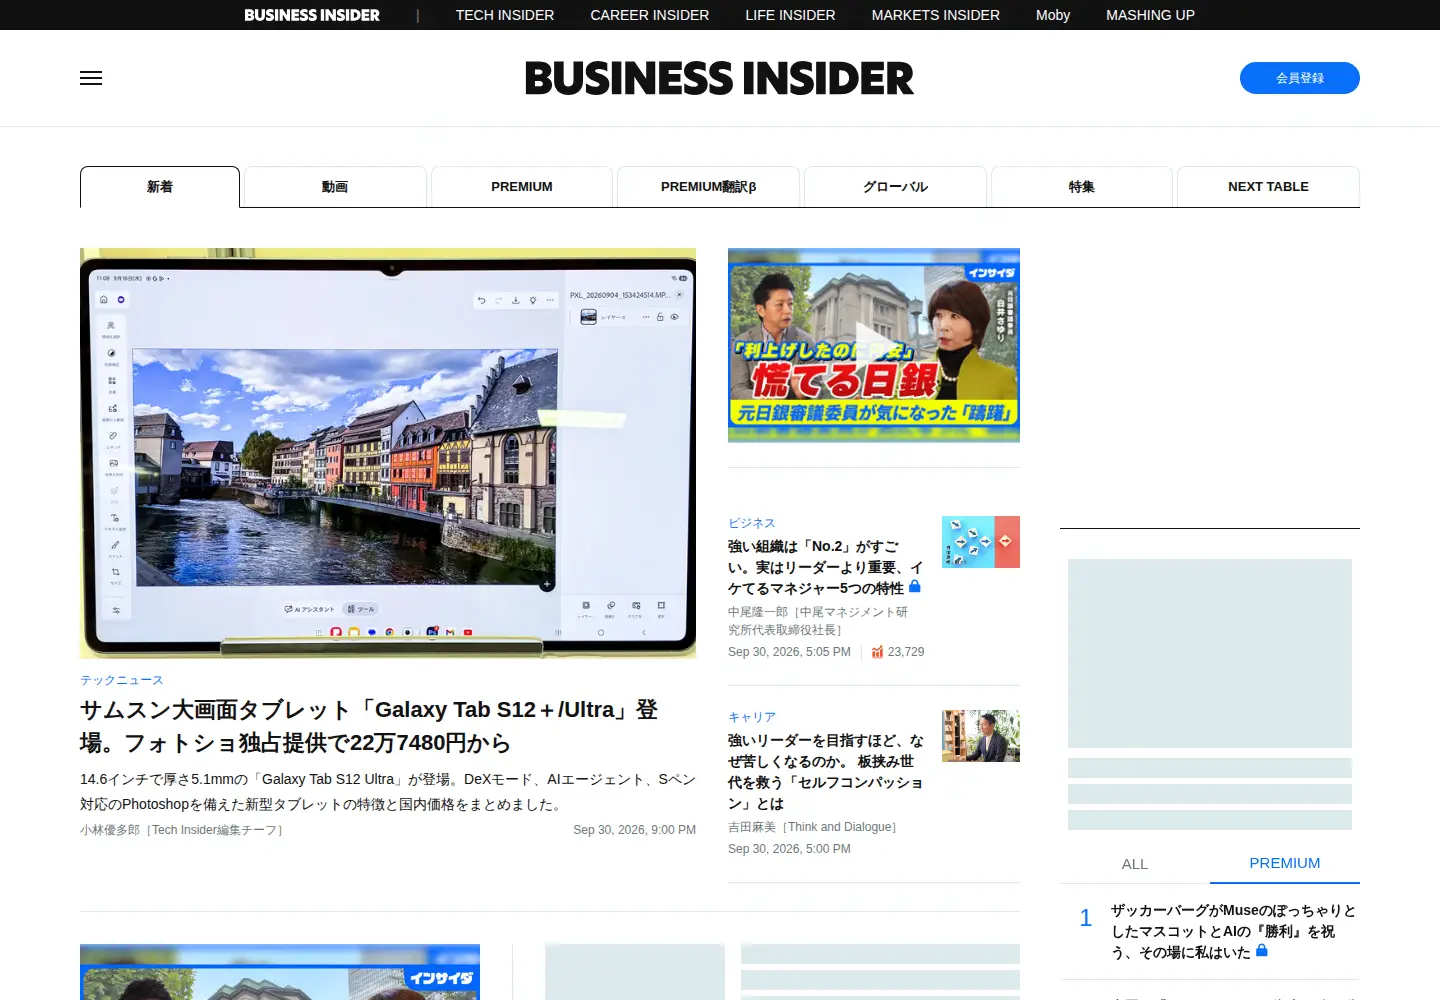The width and height of the screenshot is (1440, 1000).
Task: Switch to the PREMIUM翻訳β tab
Action: [708, 187]
